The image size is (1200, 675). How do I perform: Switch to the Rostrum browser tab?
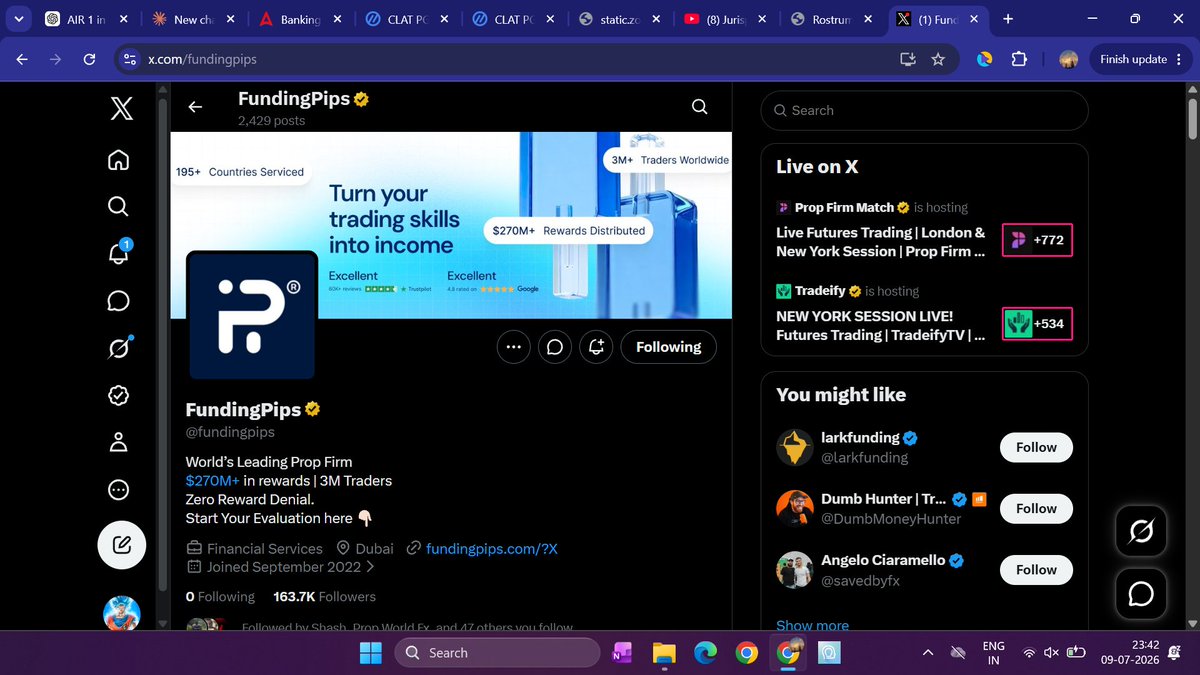point(830,19)
